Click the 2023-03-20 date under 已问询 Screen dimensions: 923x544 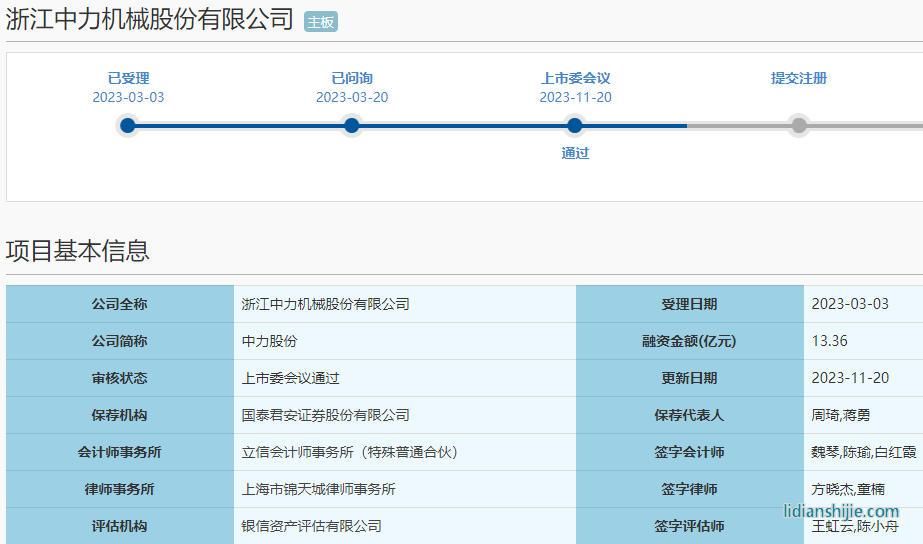(x=351, y=97)
